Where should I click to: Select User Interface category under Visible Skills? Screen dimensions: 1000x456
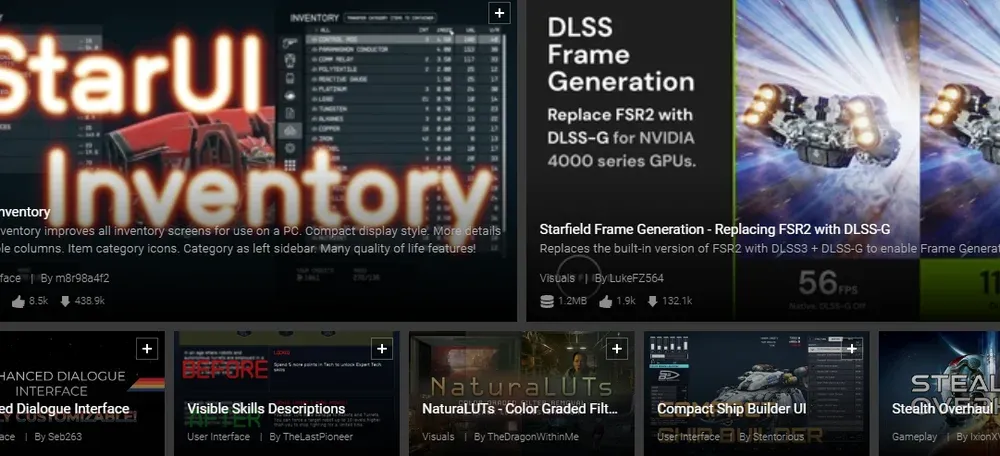point(219,437)
